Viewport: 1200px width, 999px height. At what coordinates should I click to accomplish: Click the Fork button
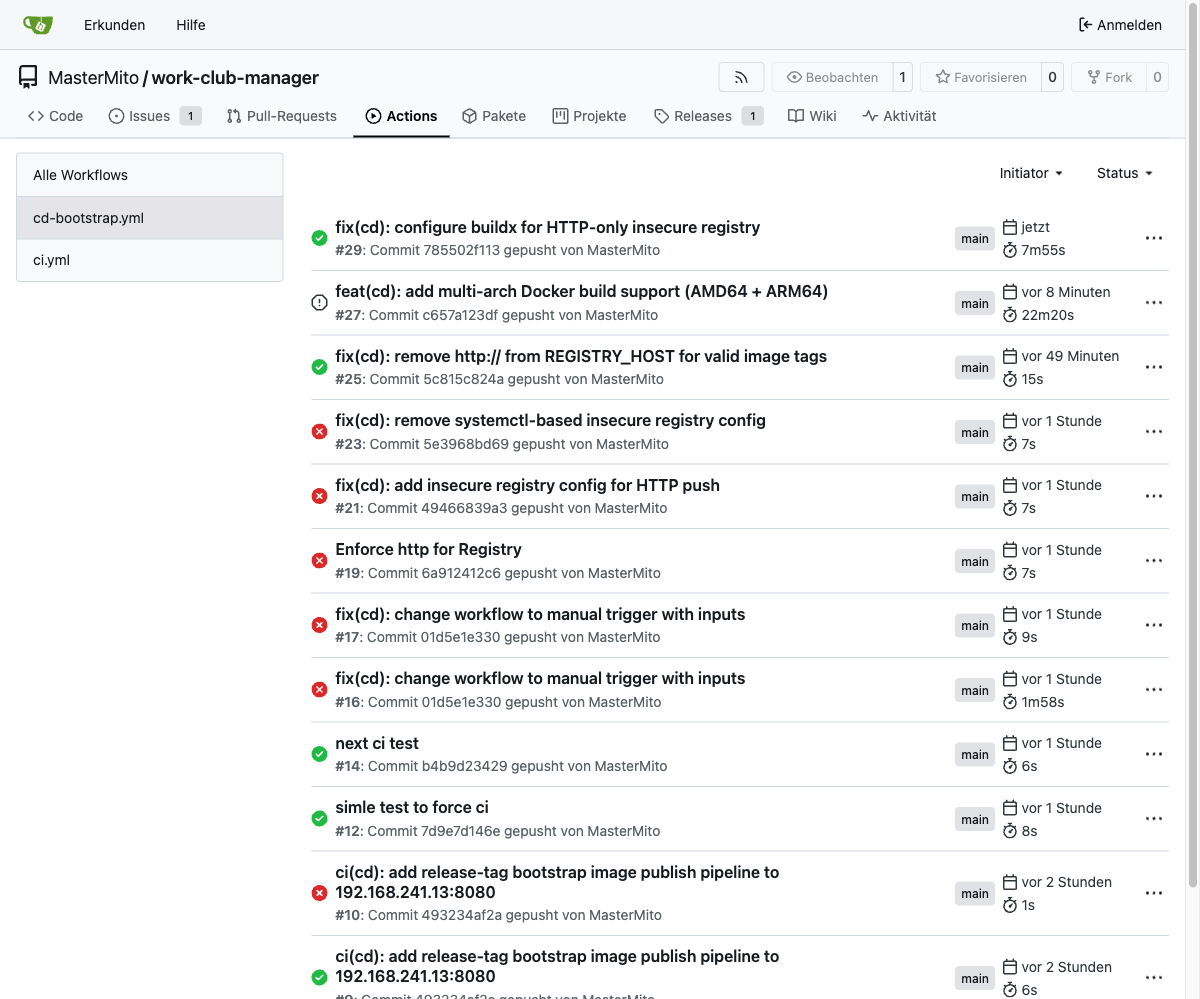[x=1108, y=77]
